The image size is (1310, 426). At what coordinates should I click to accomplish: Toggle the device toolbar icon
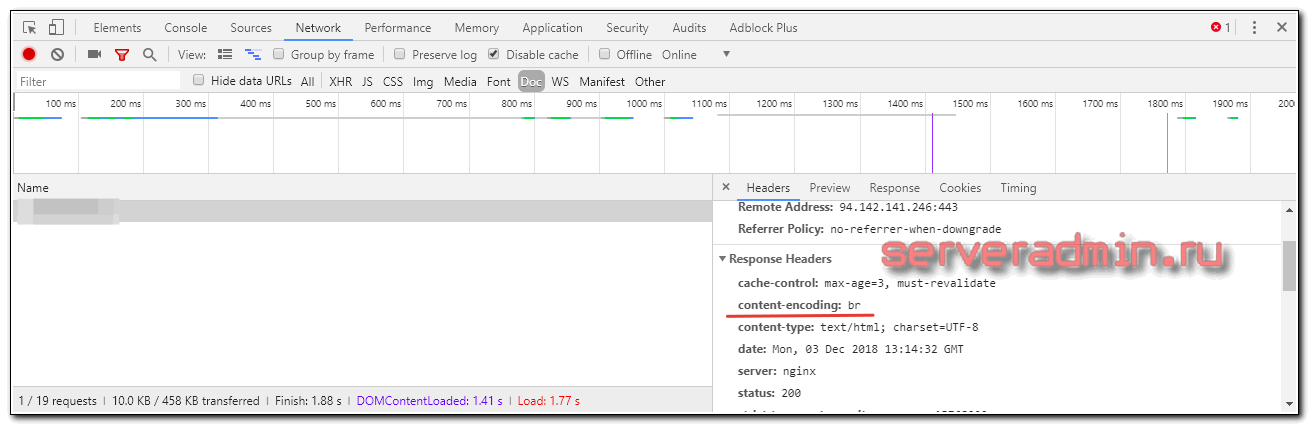56,28
